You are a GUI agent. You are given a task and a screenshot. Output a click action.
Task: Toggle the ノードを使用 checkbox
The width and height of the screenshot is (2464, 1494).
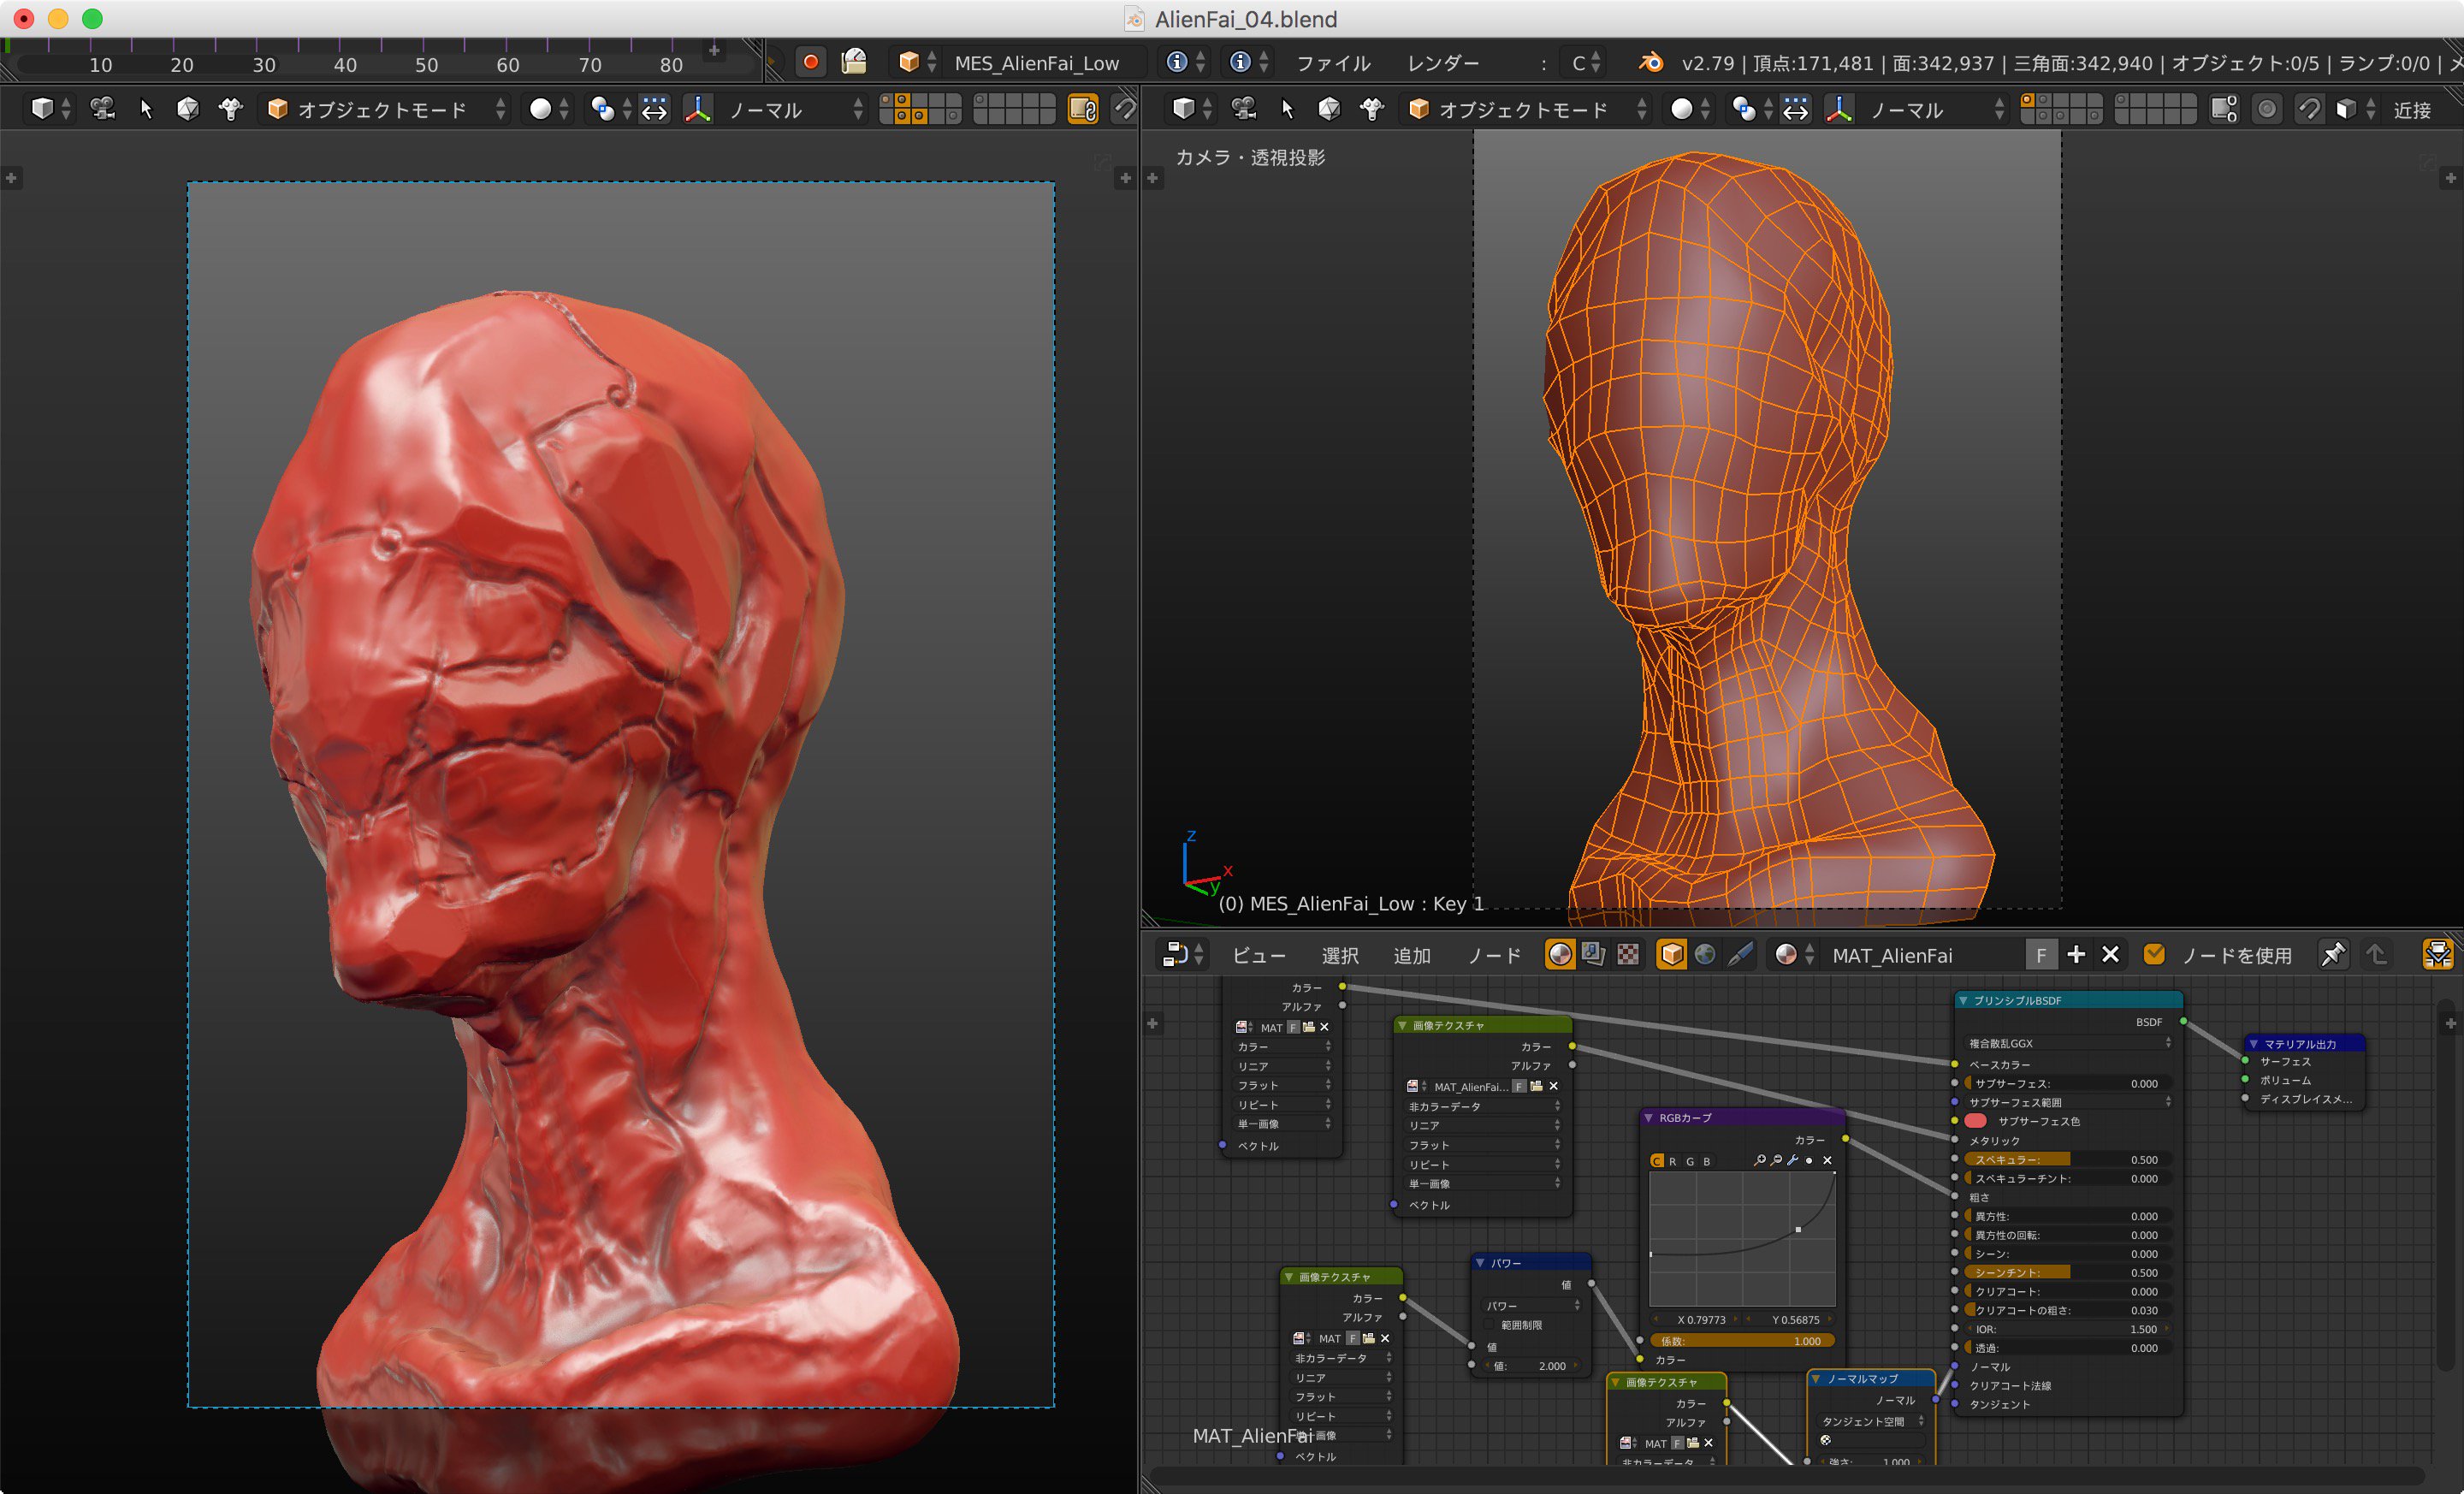(x=2155, y=954)
